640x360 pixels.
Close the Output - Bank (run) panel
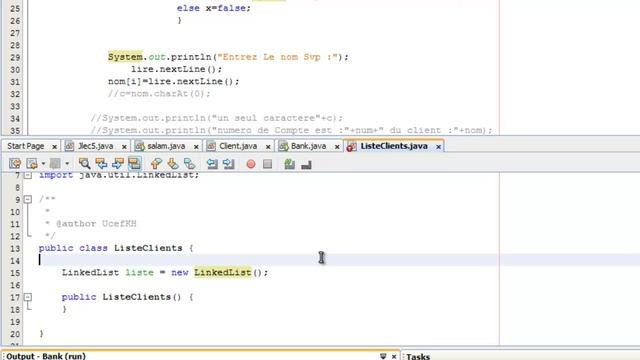point(394,356)
